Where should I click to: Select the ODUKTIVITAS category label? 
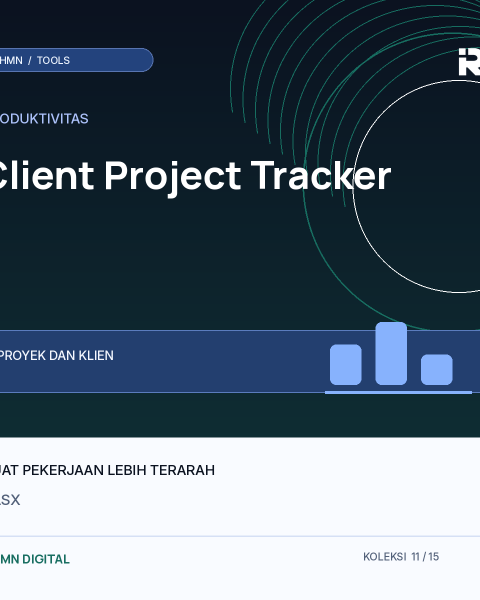point(44,119)
